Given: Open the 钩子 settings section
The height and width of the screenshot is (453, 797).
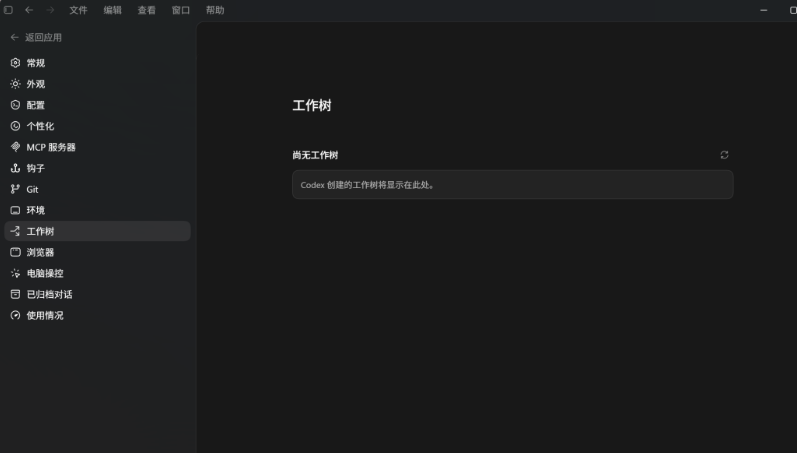Looking at the screenshot, I should 98,168.
